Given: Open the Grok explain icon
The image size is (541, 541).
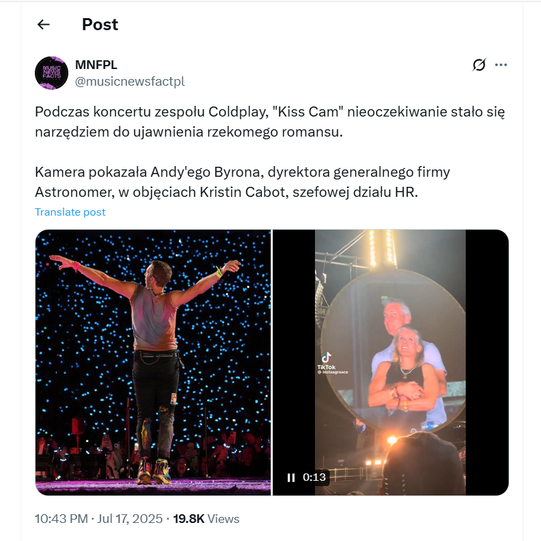Looking at the screenshot, I should pos(479,65).
